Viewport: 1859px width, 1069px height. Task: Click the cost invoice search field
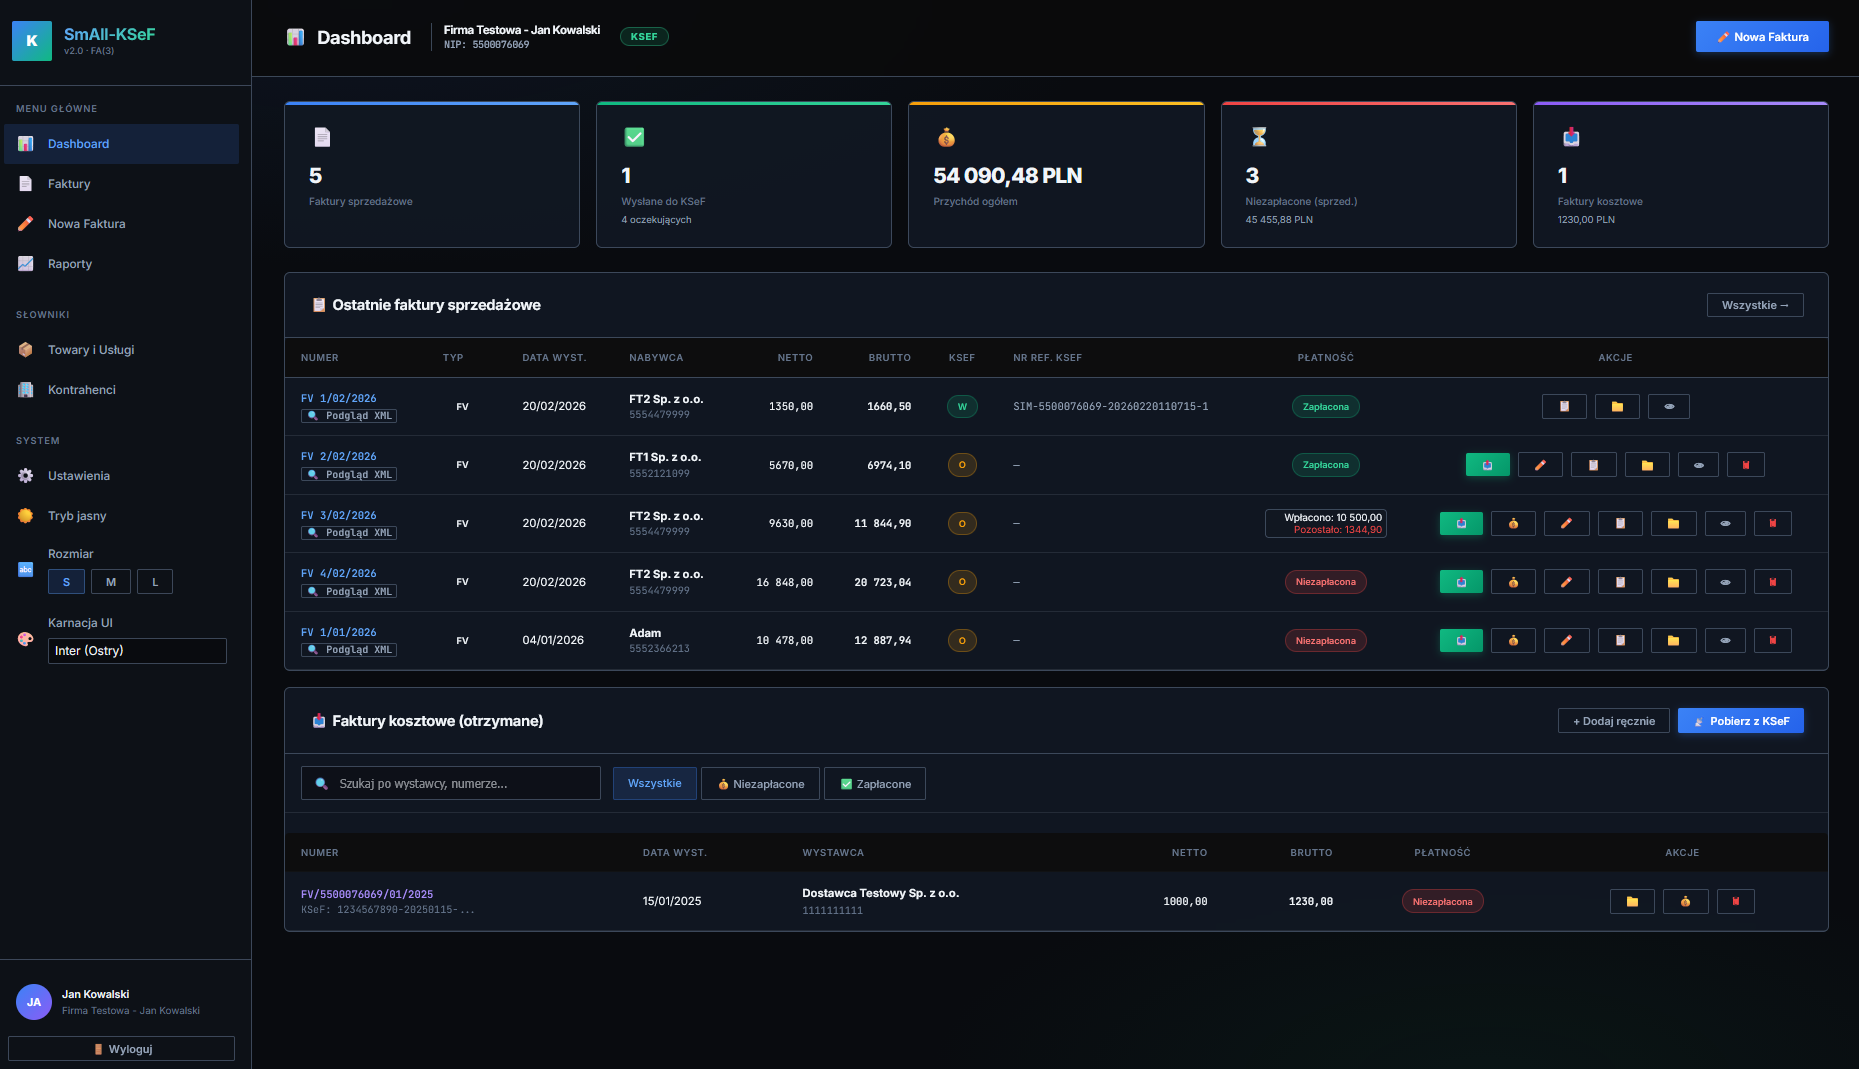[x=451, y=784]
